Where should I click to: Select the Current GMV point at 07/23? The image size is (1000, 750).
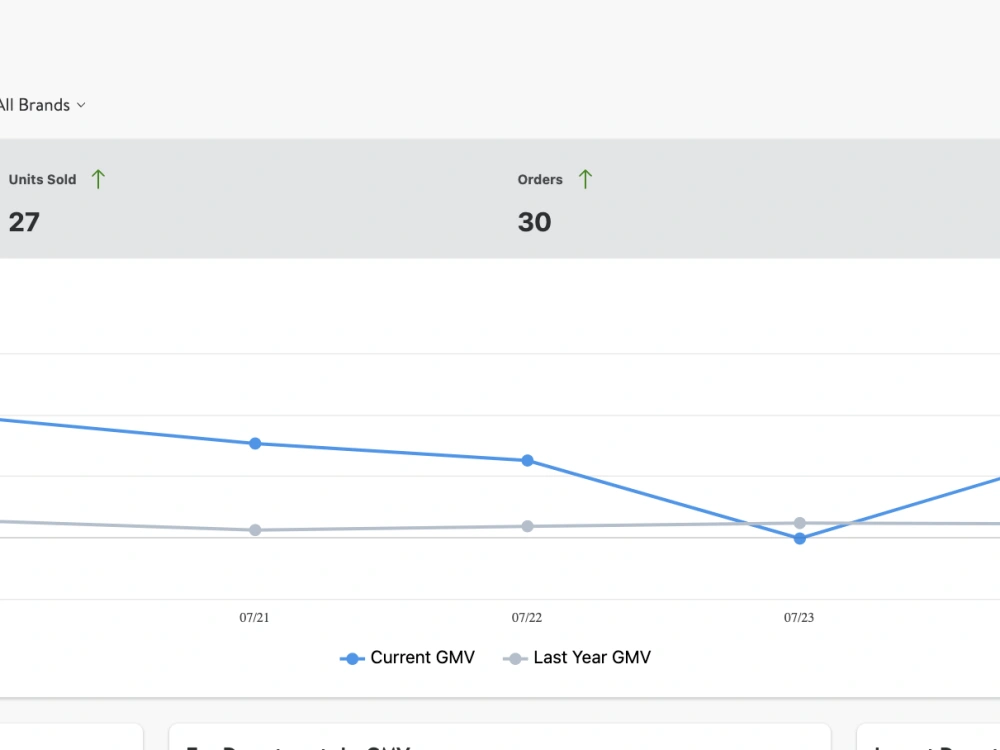tap(800, 539)
